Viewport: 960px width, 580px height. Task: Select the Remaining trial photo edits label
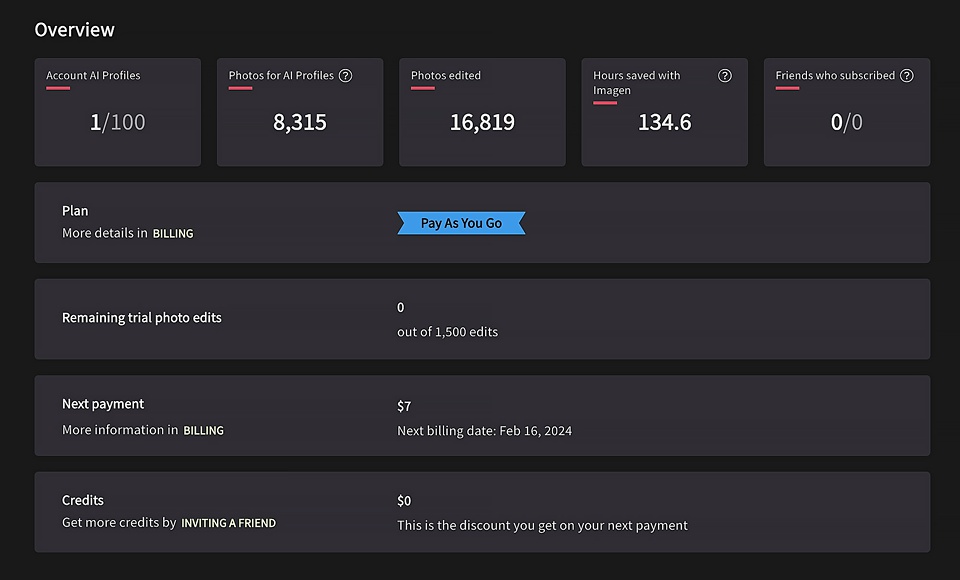pos(141,318)
